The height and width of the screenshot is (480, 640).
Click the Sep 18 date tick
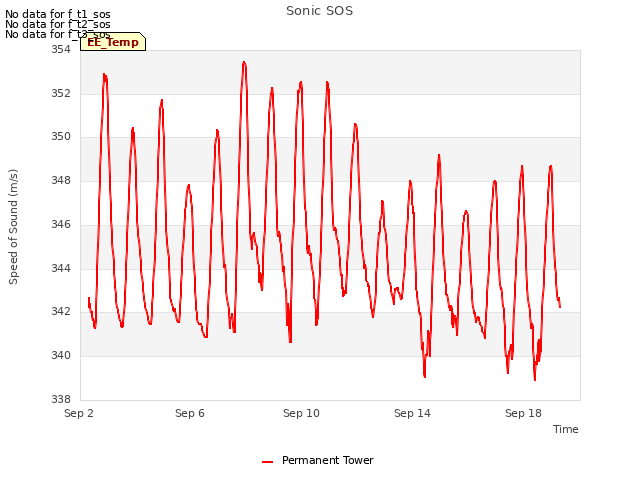point(523,413)
